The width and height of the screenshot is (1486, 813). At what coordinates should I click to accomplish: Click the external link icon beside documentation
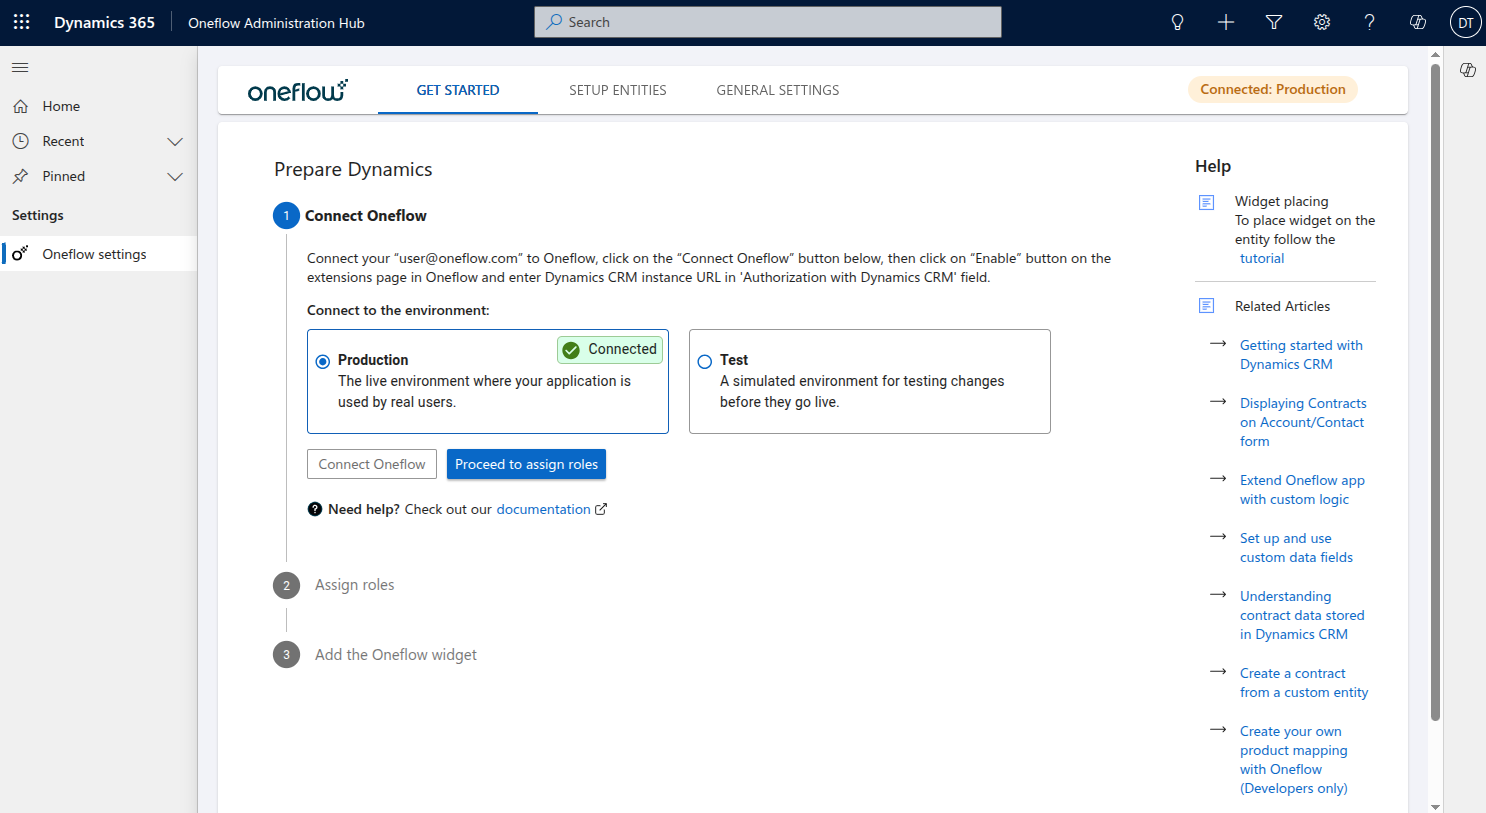[601, 509]
